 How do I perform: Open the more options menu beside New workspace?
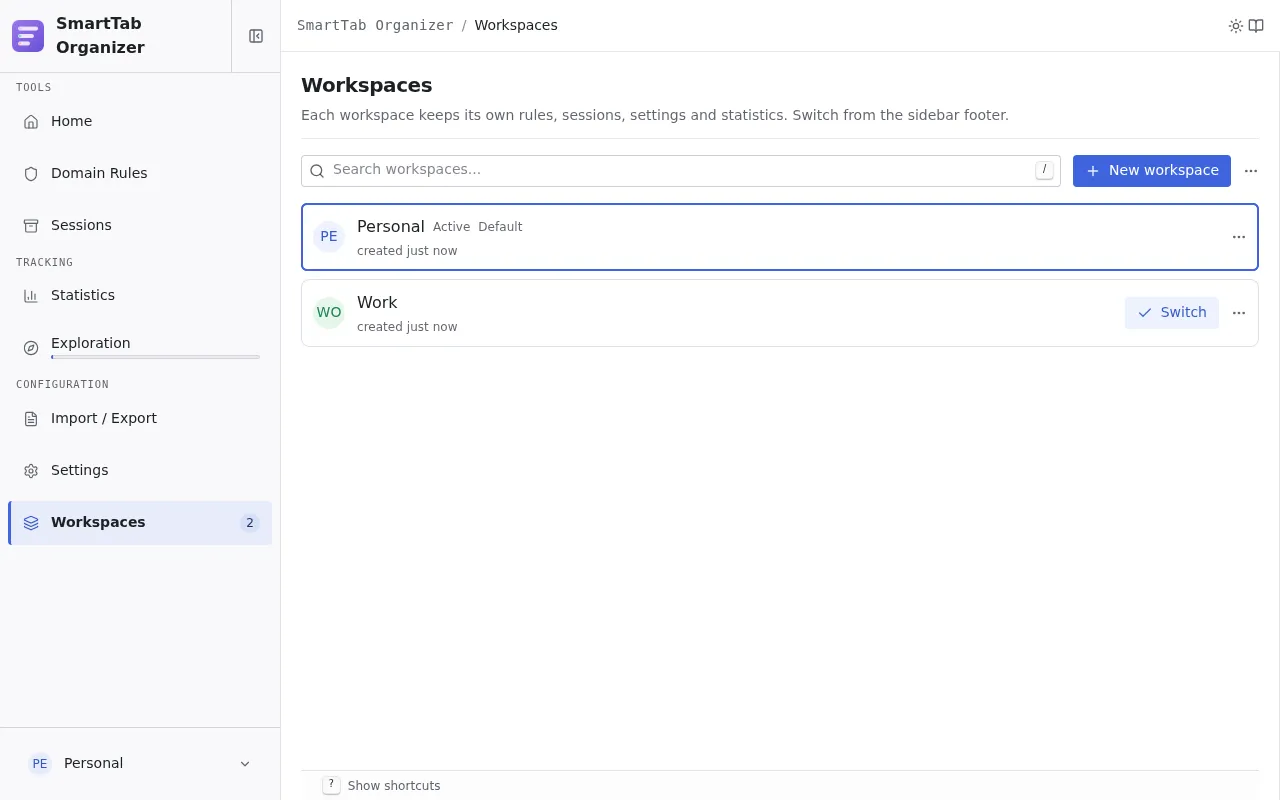coord(1251,171)
